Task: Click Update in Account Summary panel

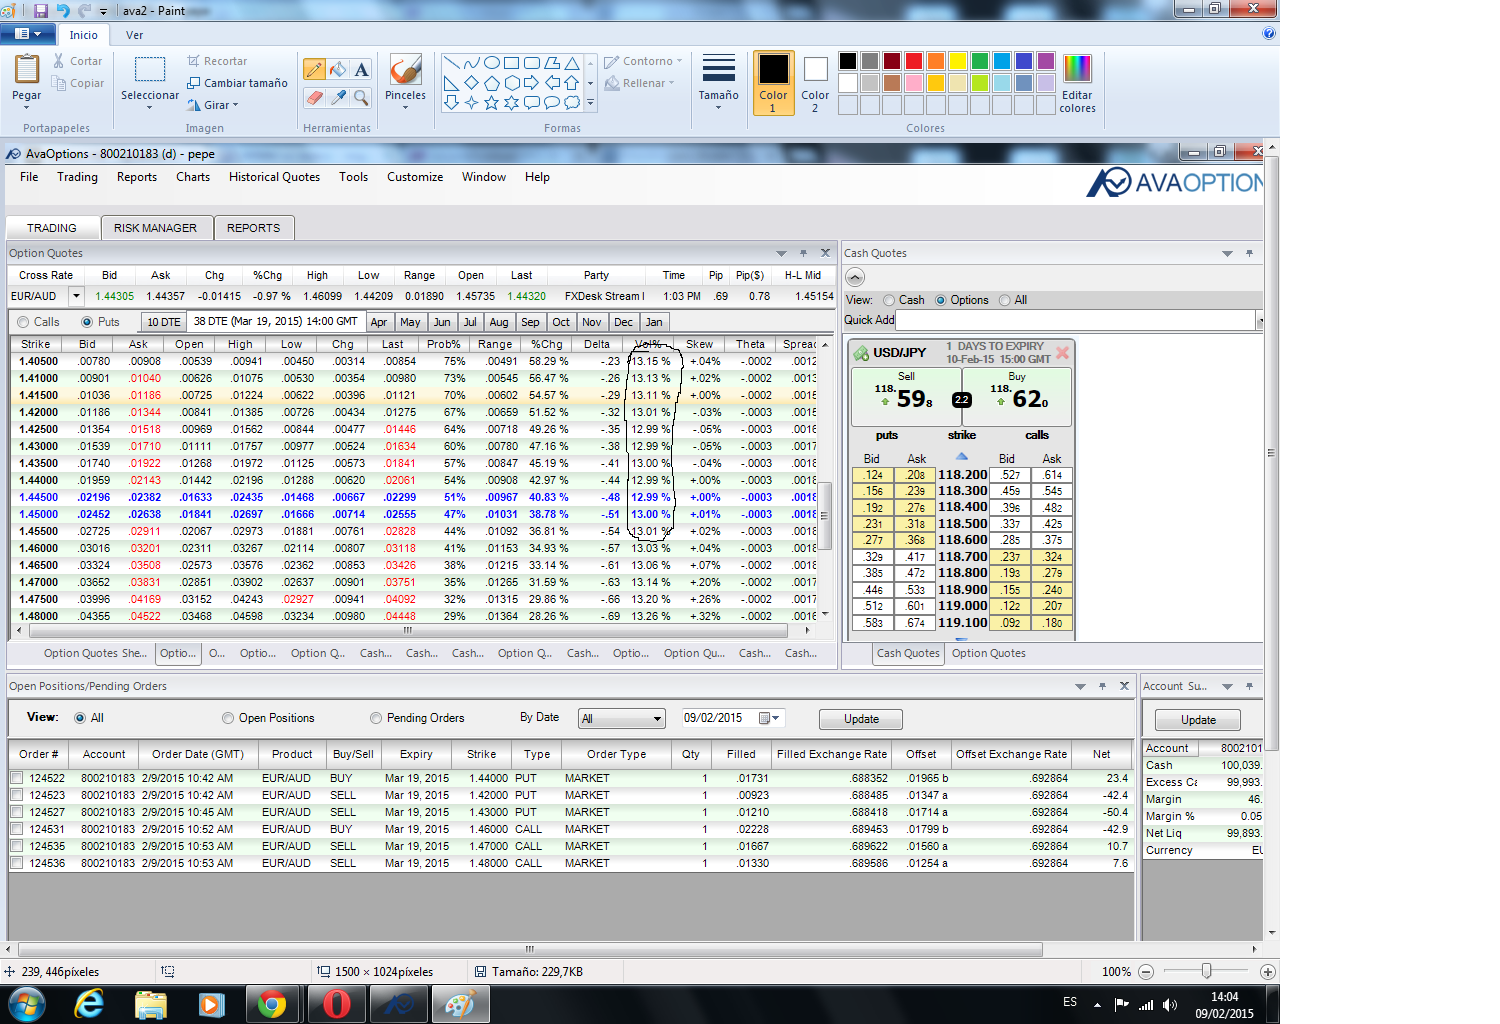Action: point(1197,720)
